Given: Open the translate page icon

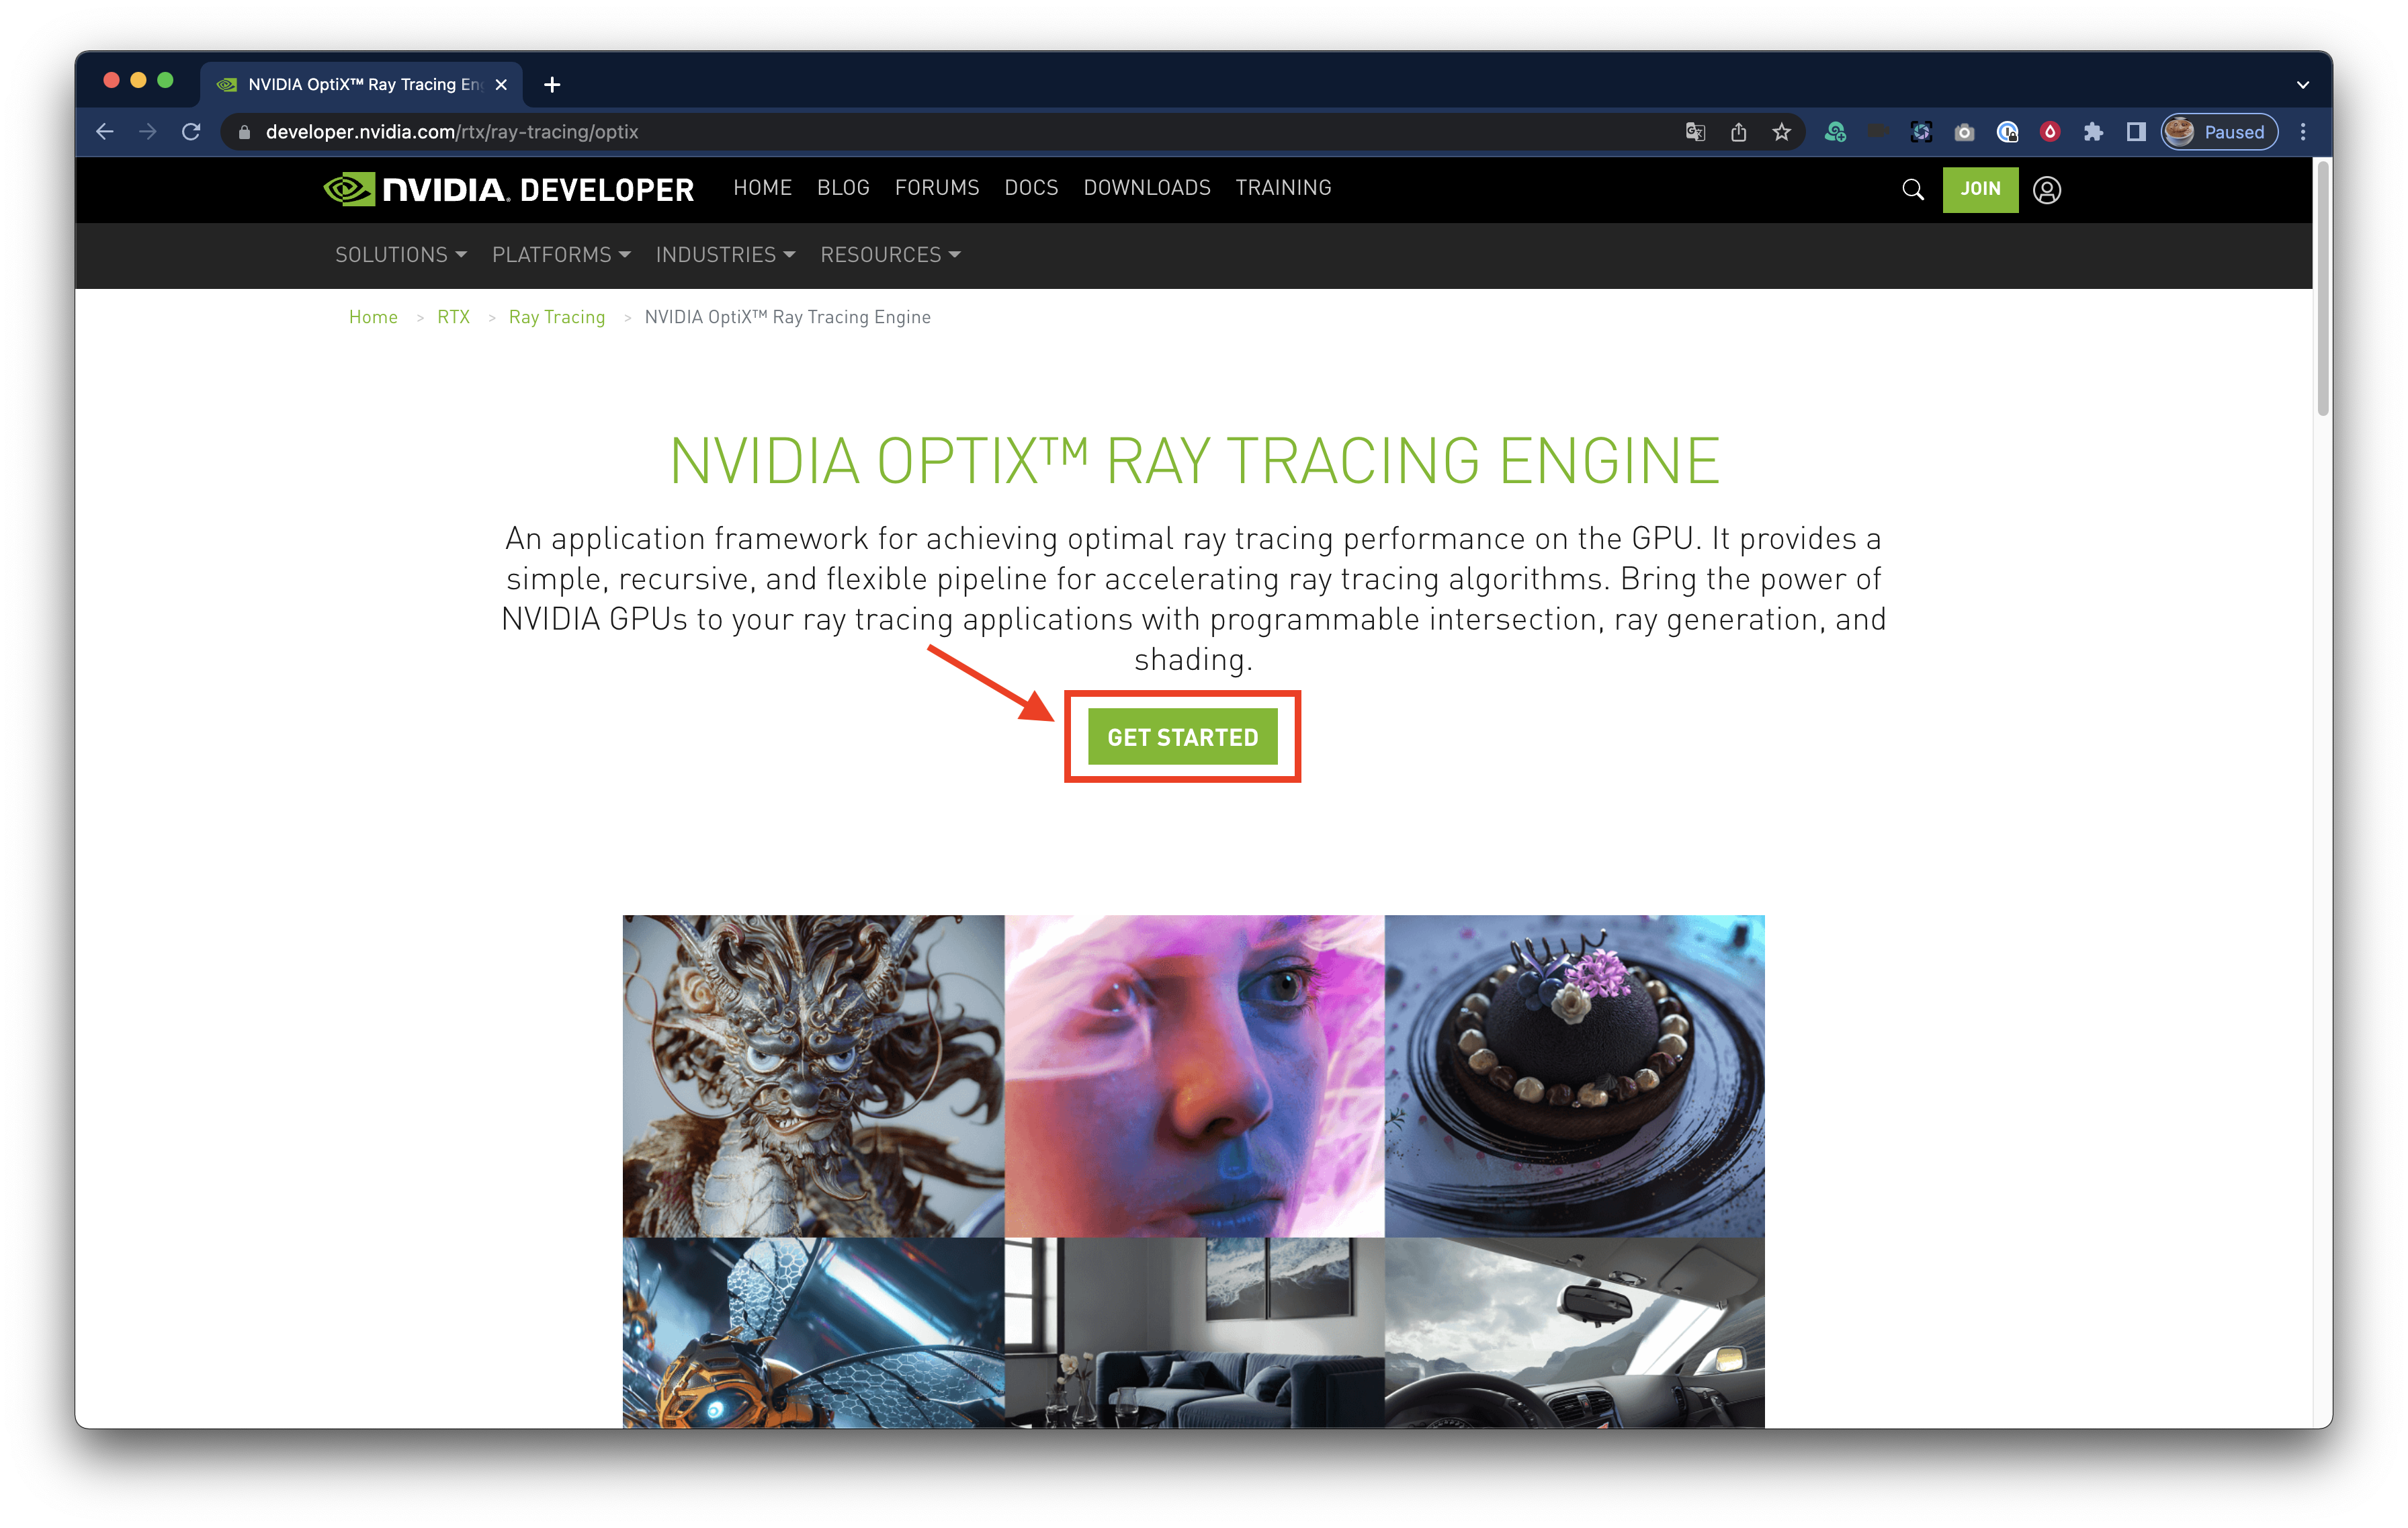Looking at the screenshot, I should tap(1695, 132).
